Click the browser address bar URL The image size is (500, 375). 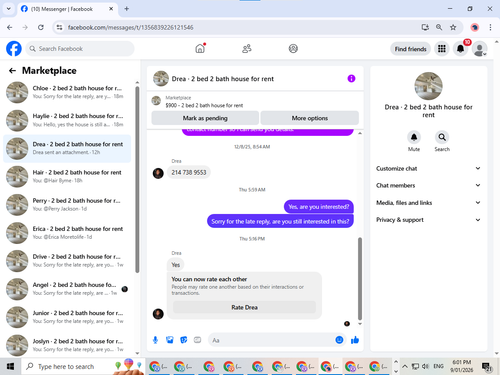coord(130,27)
